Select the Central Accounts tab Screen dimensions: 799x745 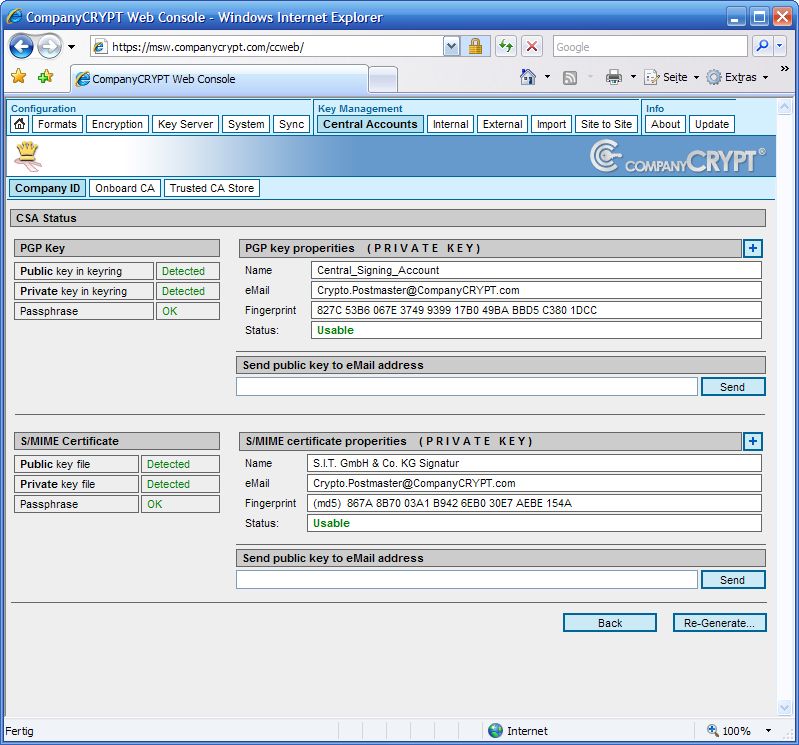click(x=370, y=124)
